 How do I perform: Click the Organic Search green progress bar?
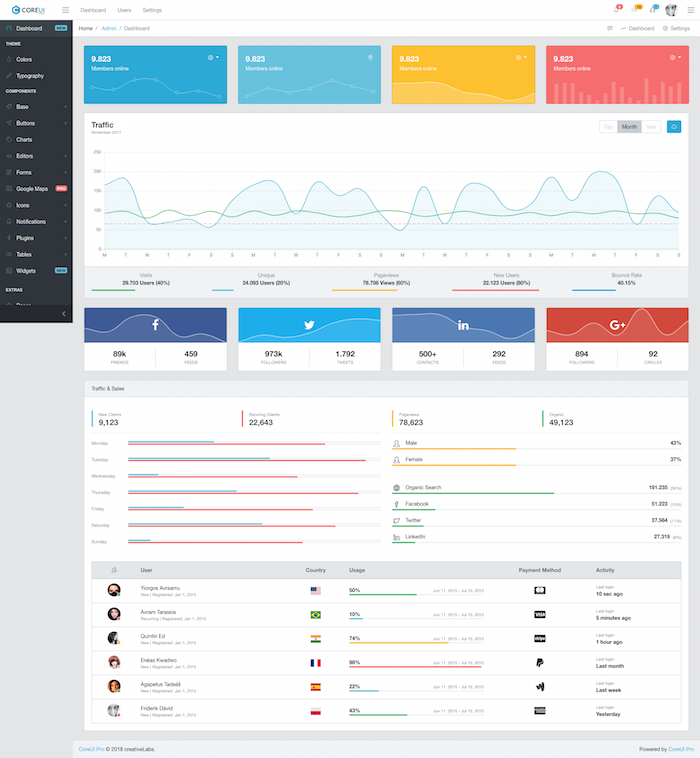(x=473, y=493)
